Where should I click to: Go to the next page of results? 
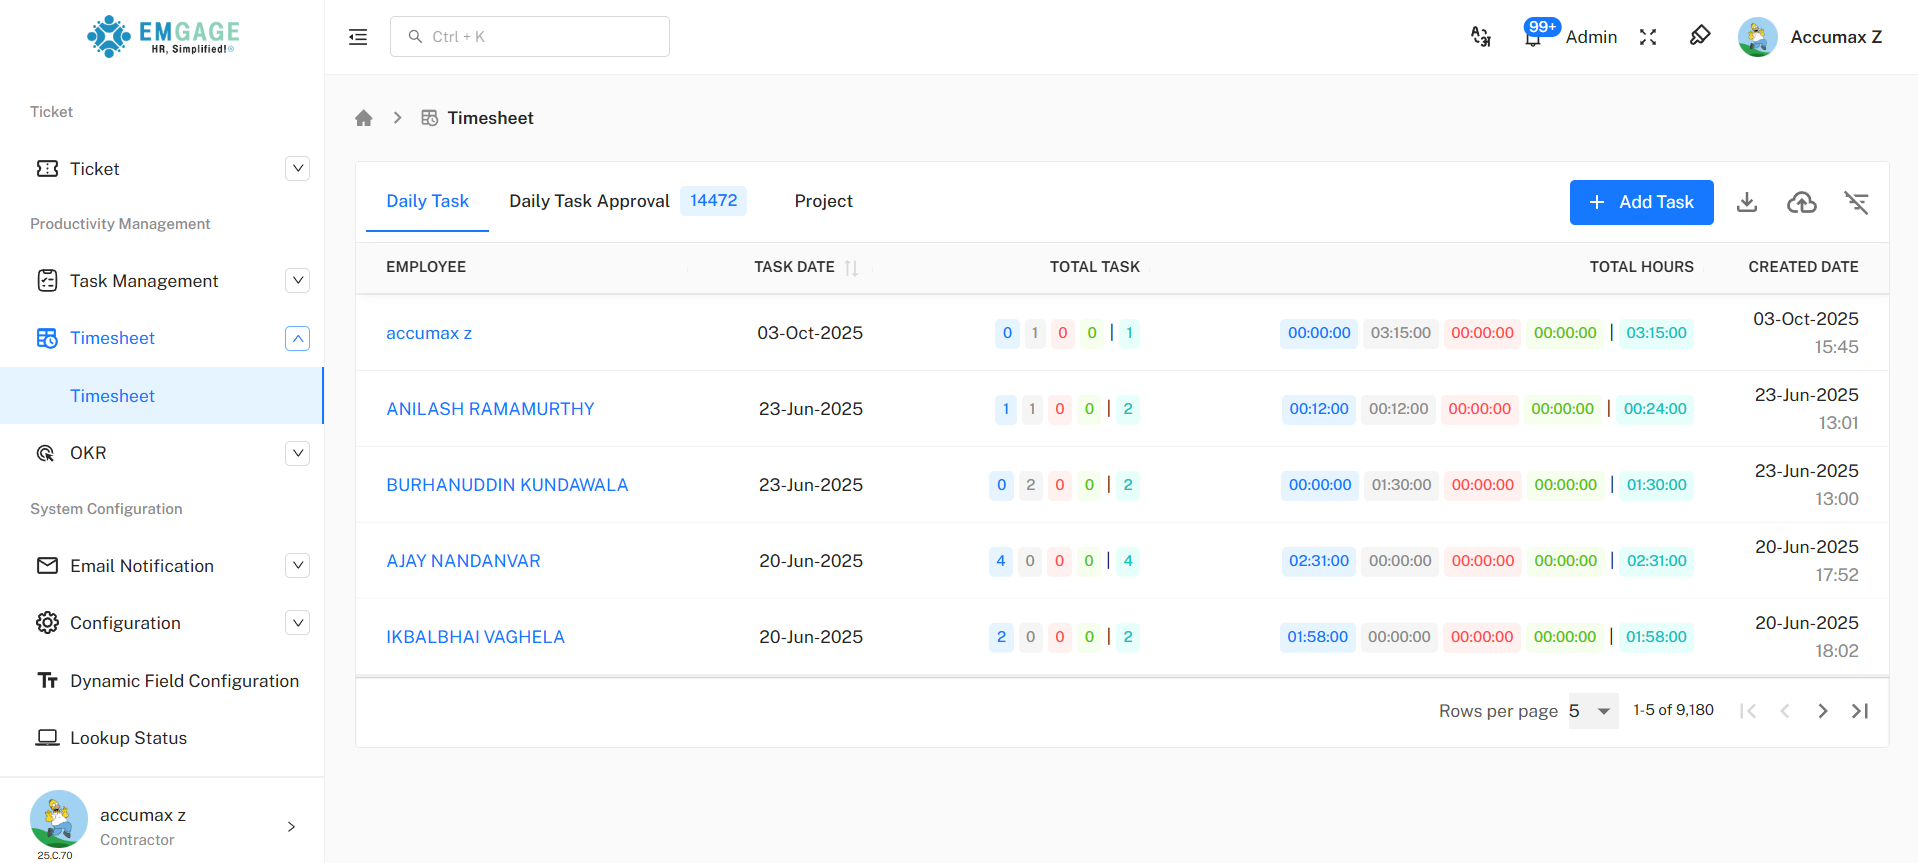pos(1823,711)
